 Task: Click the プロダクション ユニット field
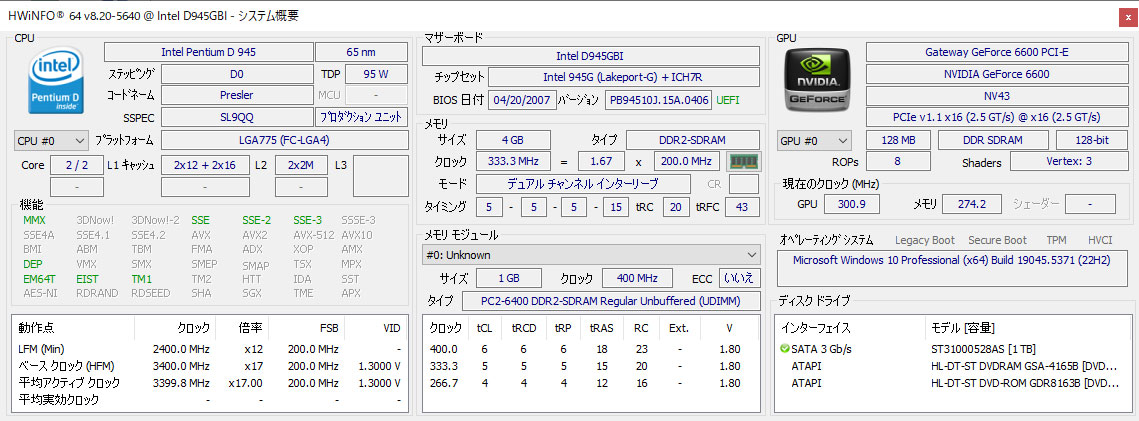(361, 117)
